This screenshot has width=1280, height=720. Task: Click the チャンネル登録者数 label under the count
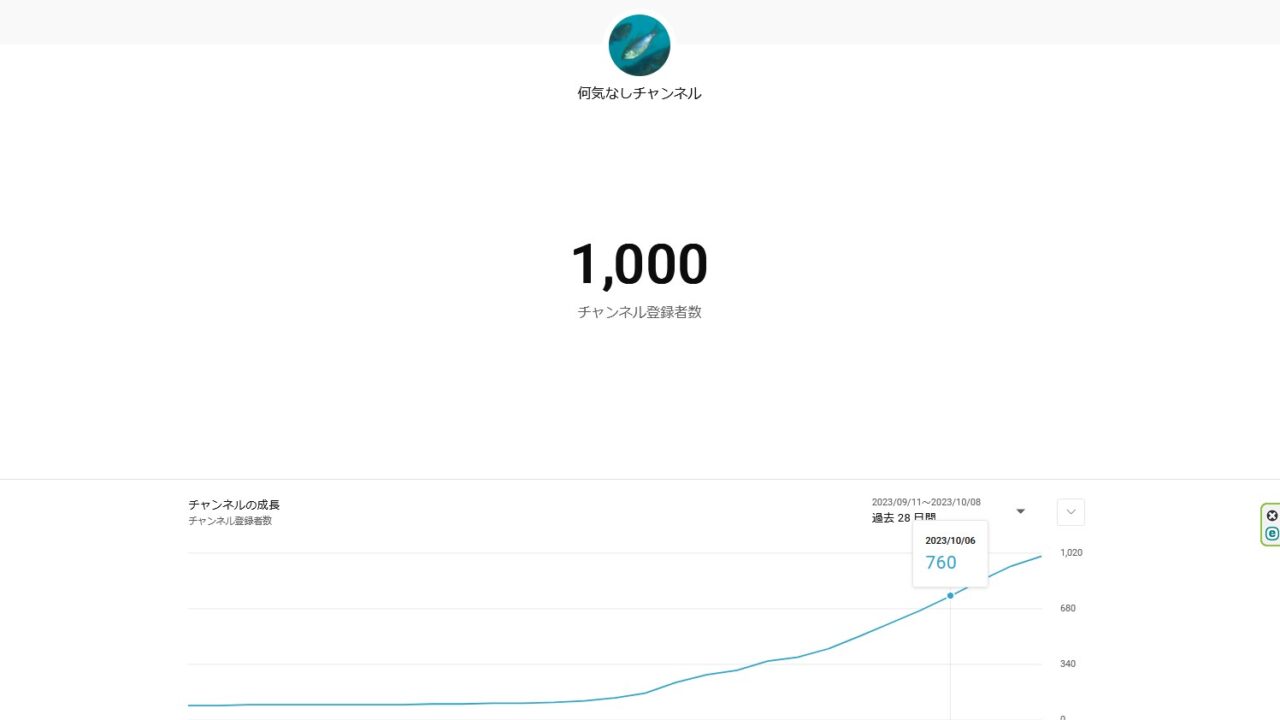coord(639,312)
